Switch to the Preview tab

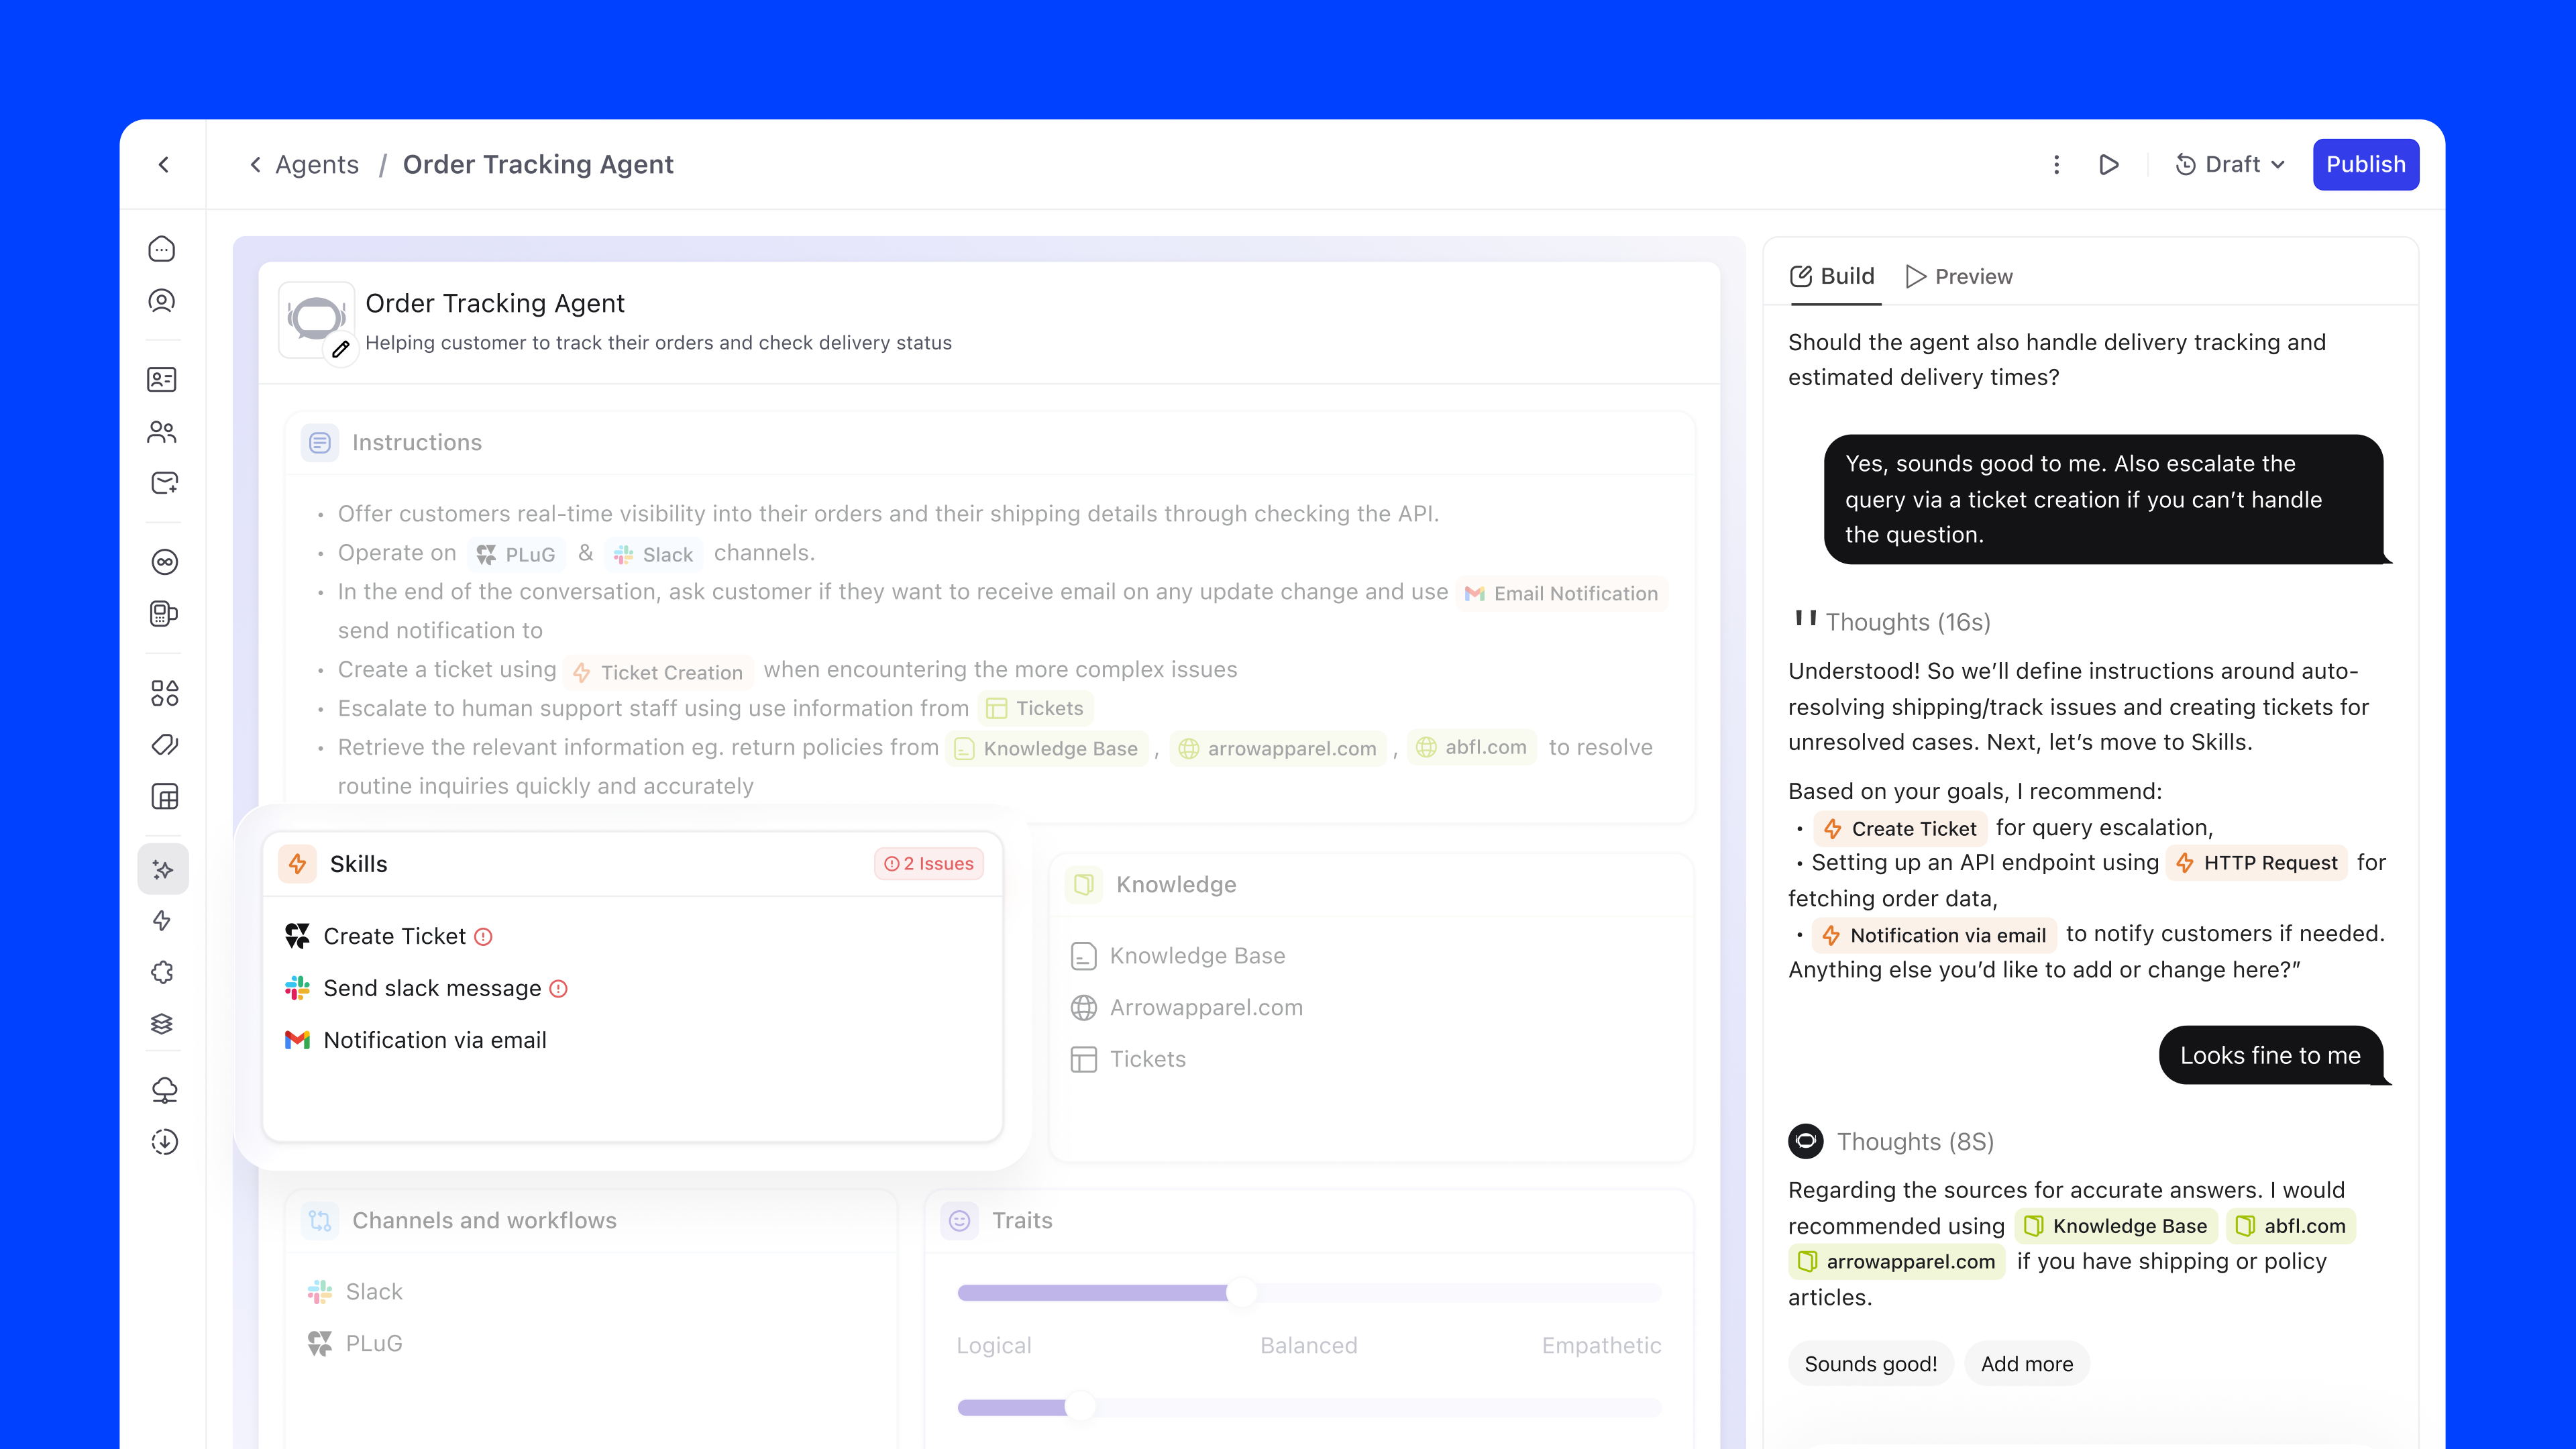pos(1959,277)
